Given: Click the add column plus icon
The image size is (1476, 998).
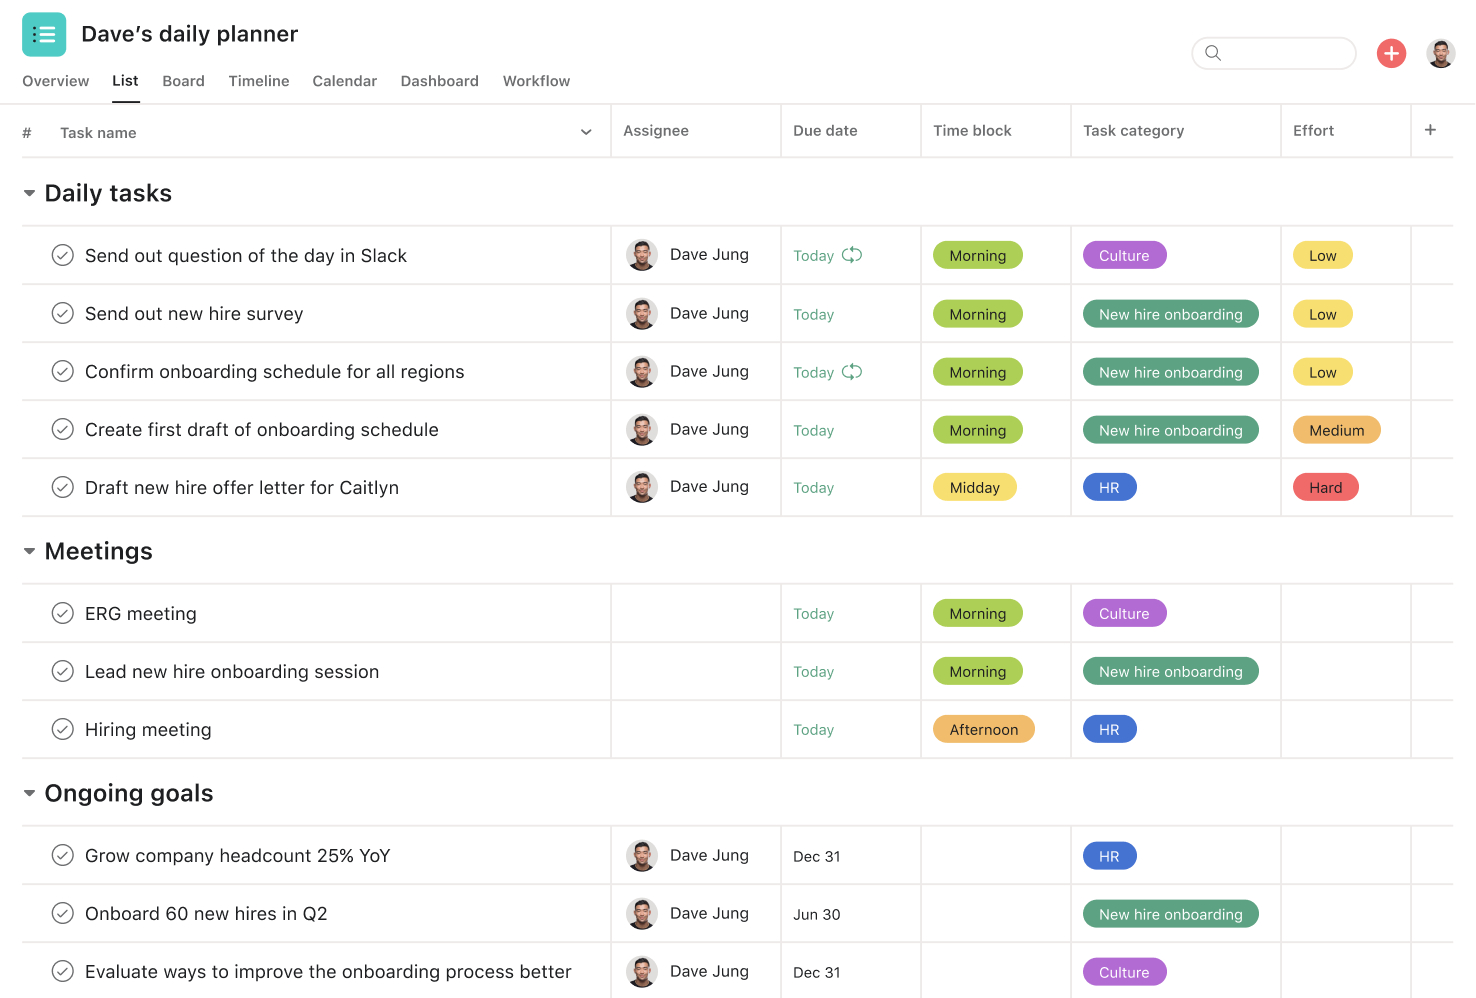Looking at the screenshot, I should (x=1430, y=130).
